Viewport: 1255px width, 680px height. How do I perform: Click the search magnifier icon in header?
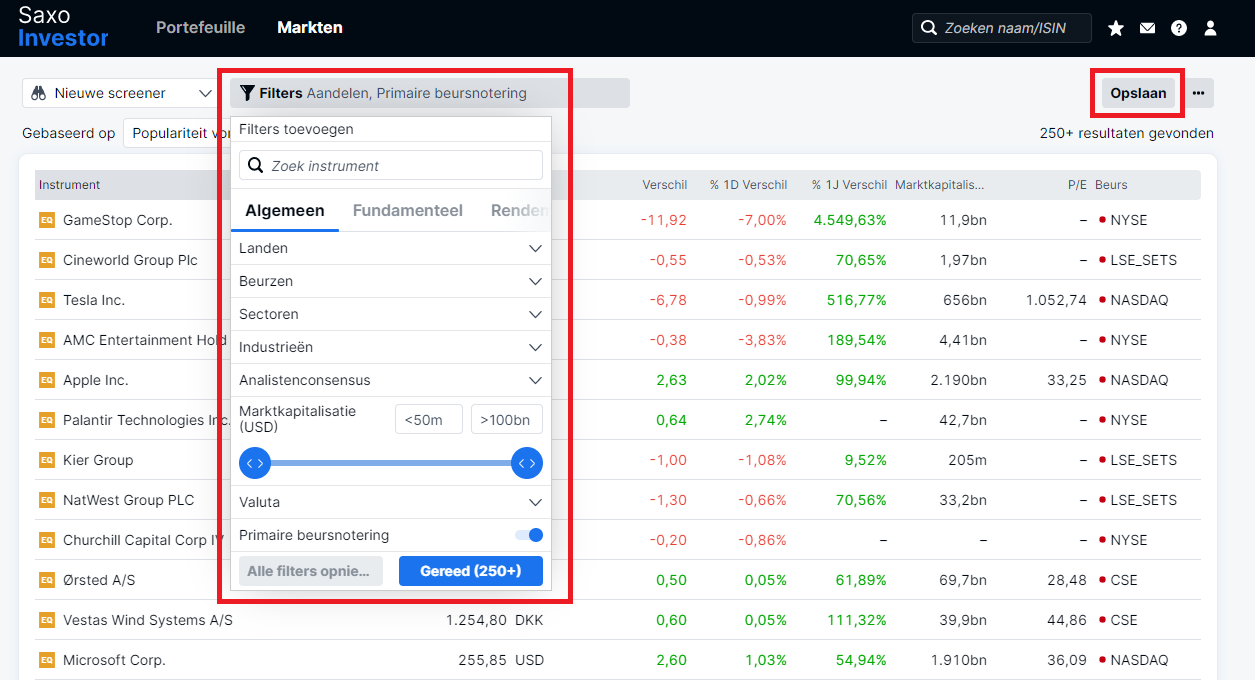coord(929,28)
